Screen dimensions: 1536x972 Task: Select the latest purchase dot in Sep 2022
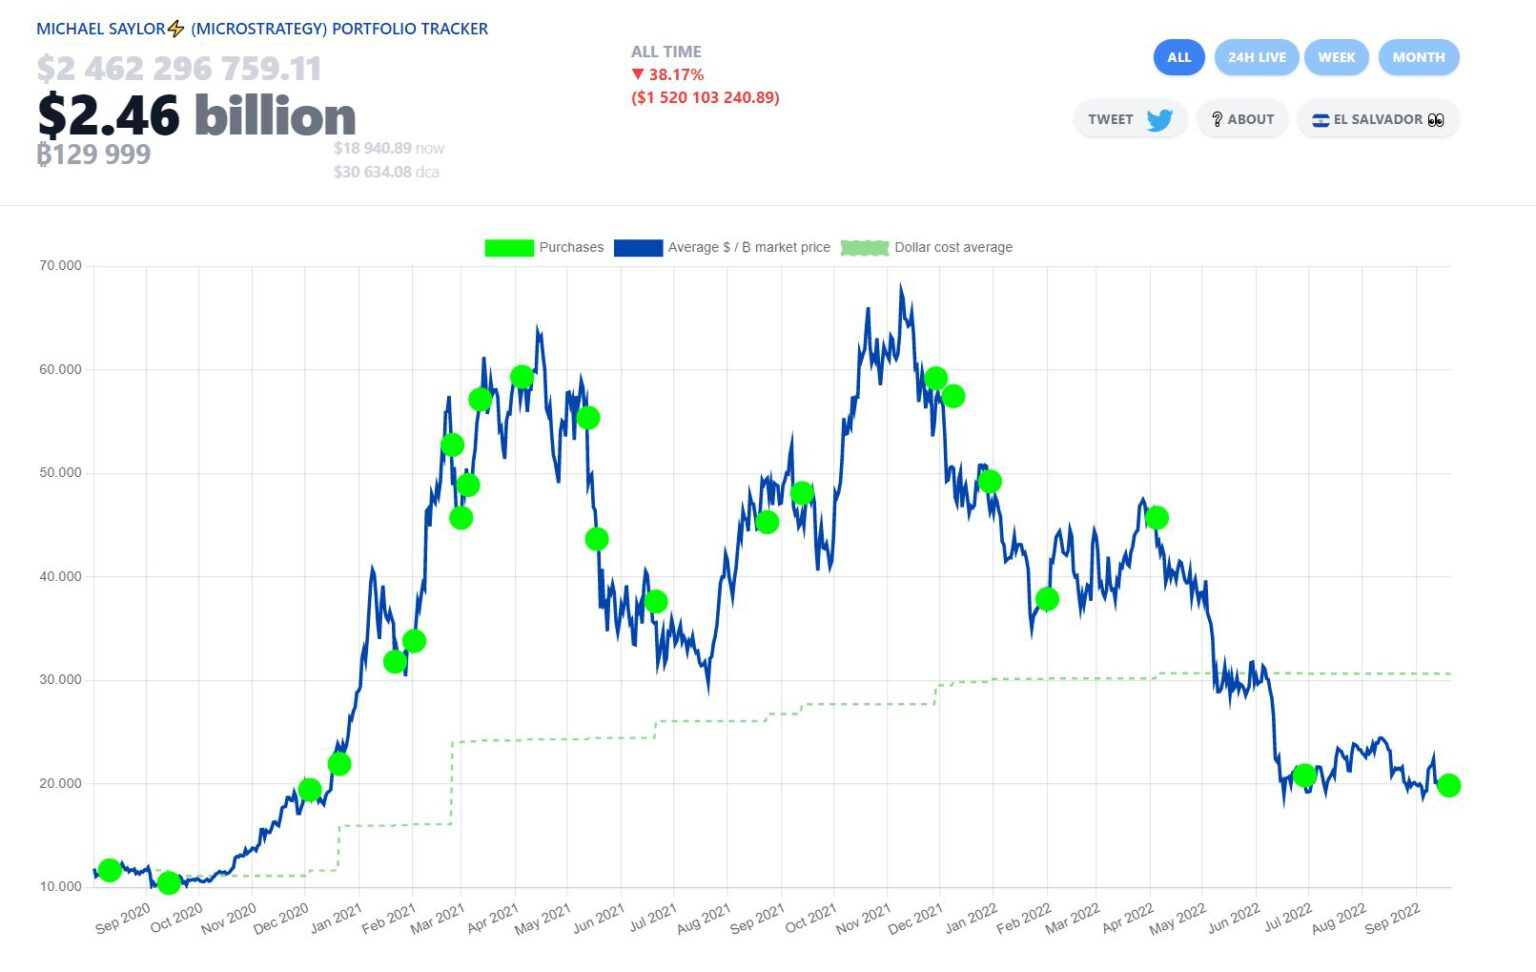pyautogui.click(x=1448, y=785)
